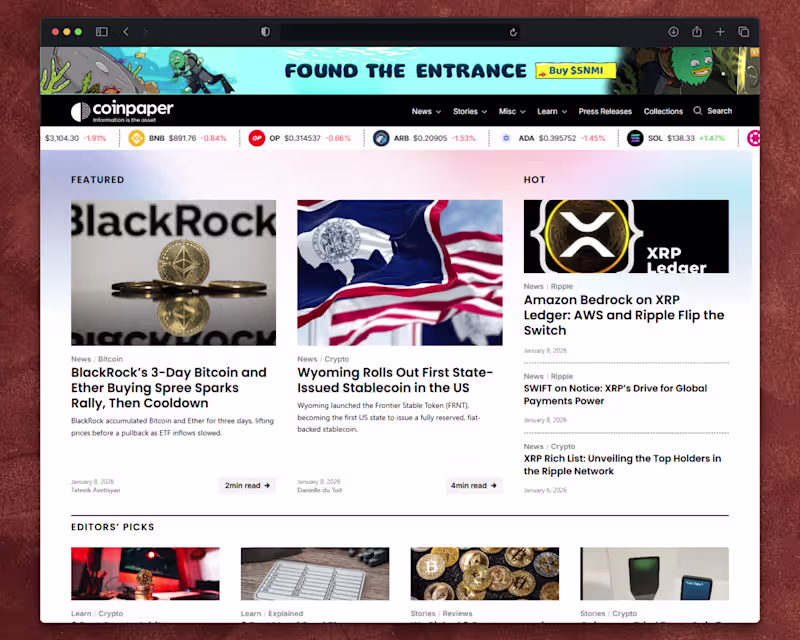Click the Buy $SNMI banner button

pyautogui.click(x=576, y=70)
